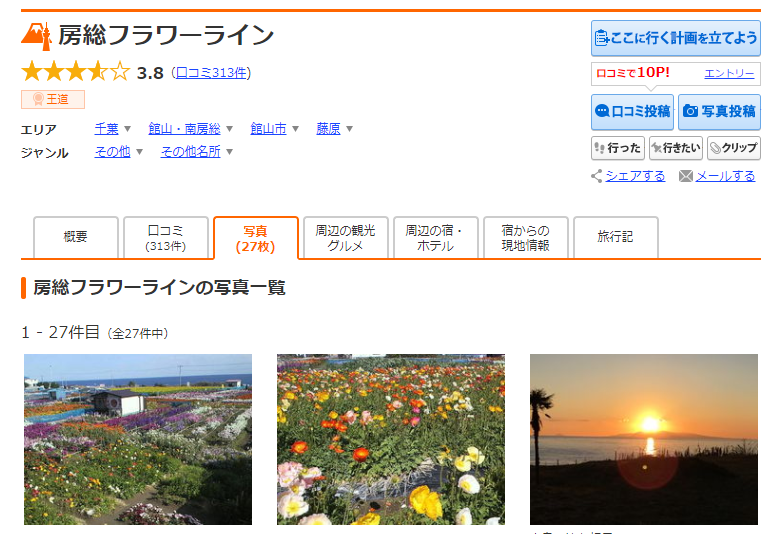Open the 周辺の宿・ホテル tab
This screenshot has width=774, height=534.
pos(435,237)
